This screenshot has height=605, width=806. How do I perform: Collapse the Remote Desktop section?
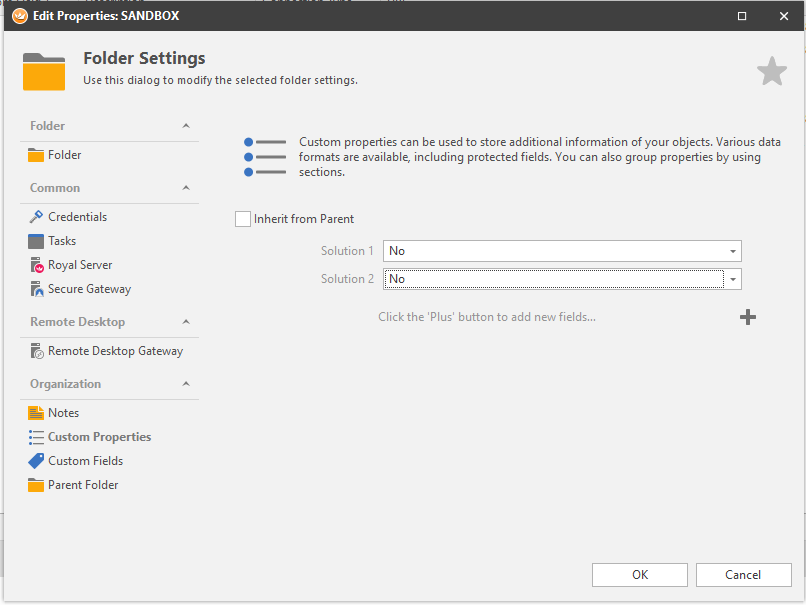tap(186, 322)
